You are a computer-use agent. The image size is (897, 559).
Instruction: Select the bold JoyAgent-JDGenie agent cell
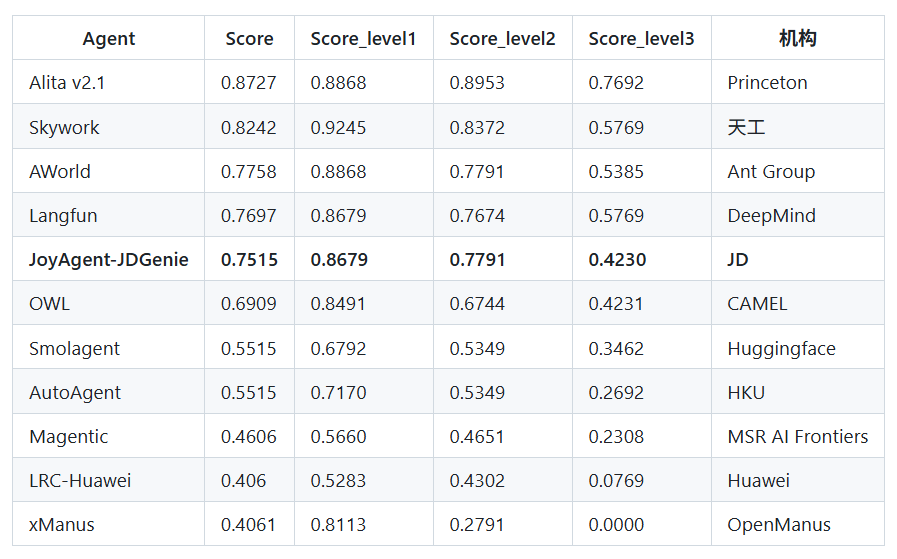[x=109, y=259]
